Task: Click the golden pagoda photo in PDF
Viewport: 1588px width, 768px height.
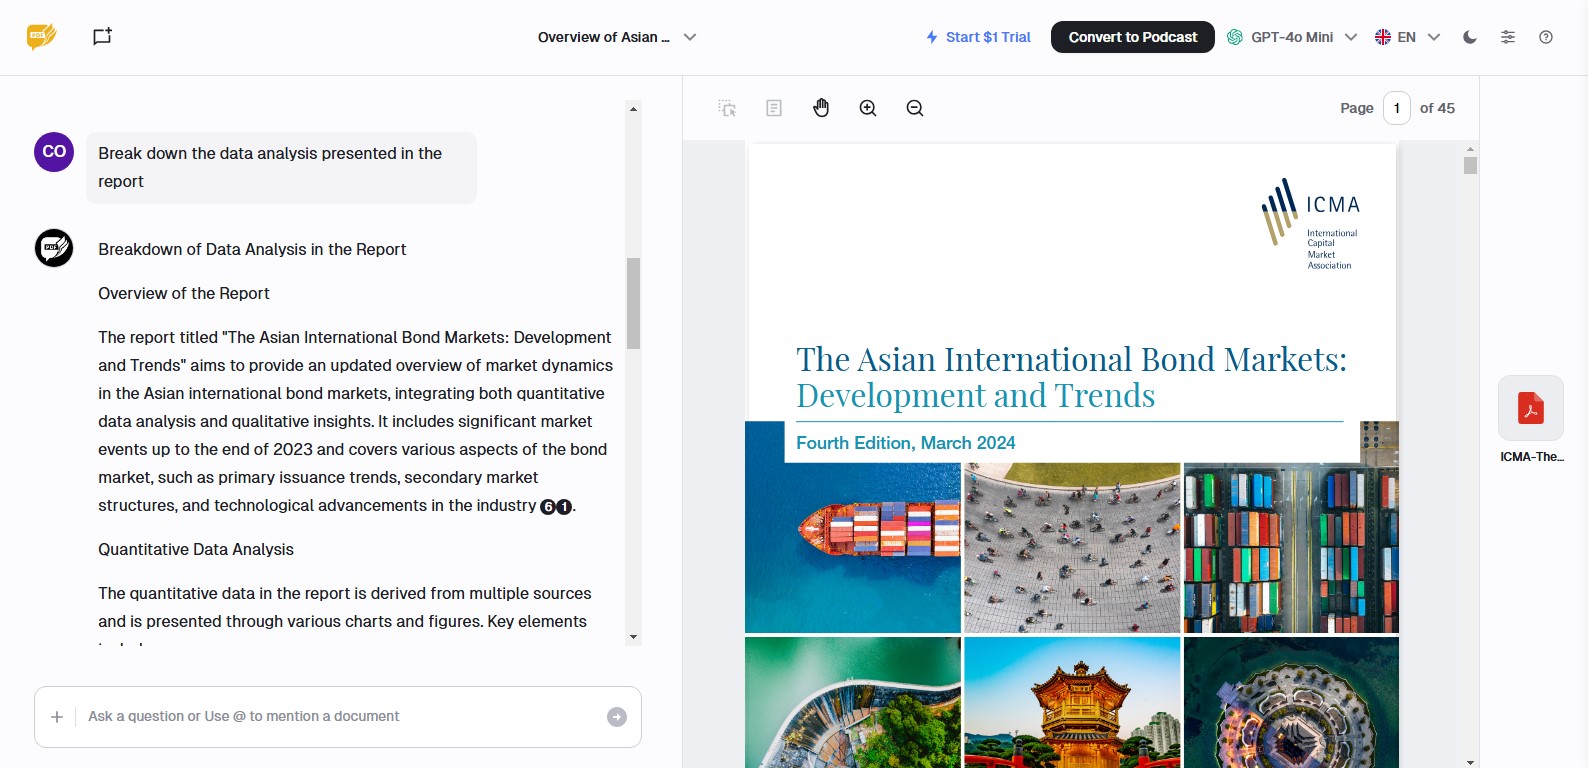Action: point(1072,703)
